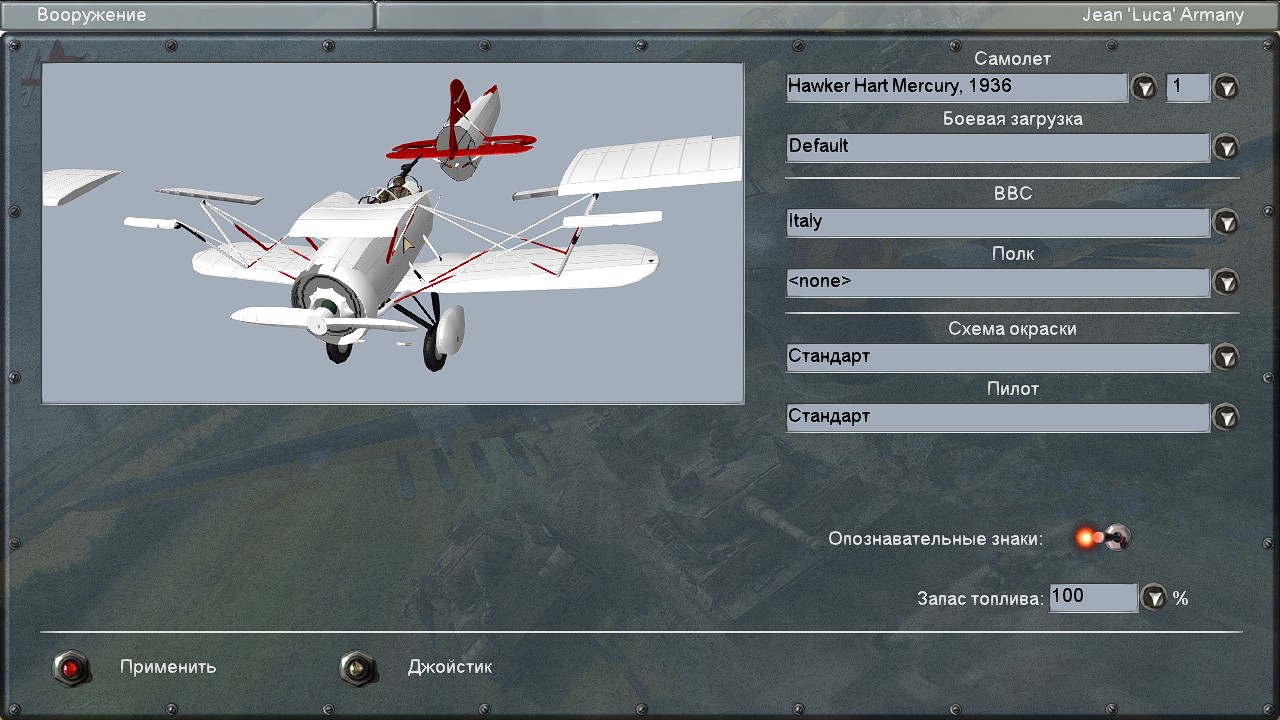Screen dimensions: 1280x720
Task: Expand the Пилот dropdown arrow
Action: [1226, 418]
